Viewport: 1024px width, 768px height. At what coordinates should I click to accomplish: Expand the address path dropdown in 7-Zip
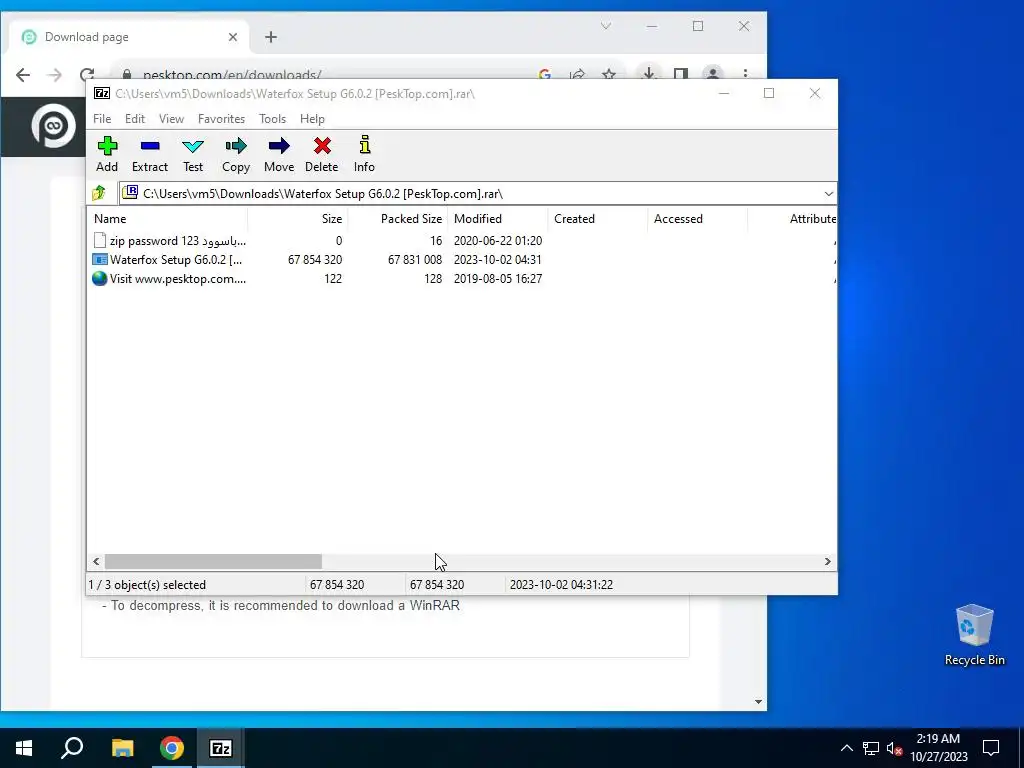828,193
